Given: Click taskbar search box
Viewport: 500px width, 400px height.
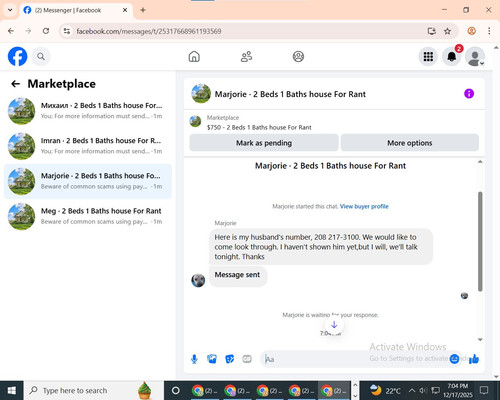Looking at the screenshot, I should pos(93,390).
